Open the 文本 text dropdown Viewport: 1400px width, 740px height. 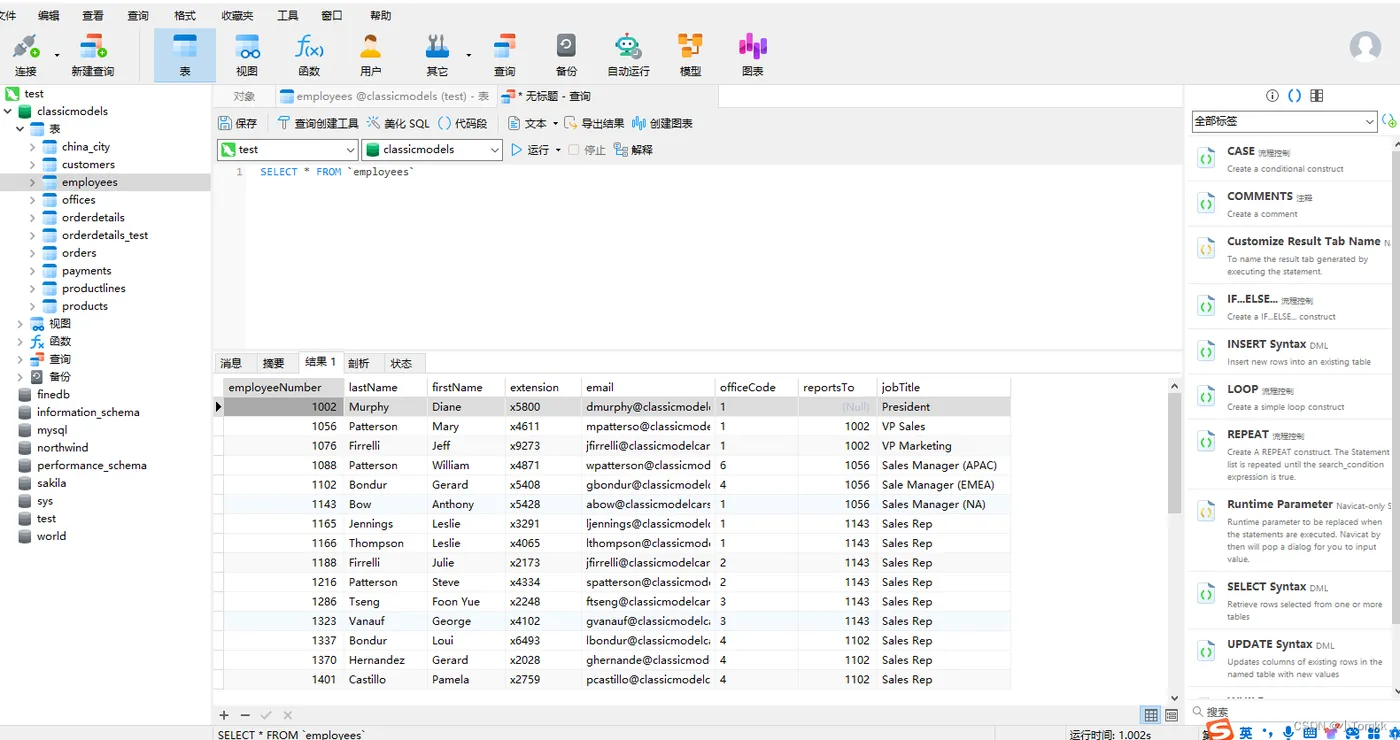pyautogui.click(x=532, y=123)
